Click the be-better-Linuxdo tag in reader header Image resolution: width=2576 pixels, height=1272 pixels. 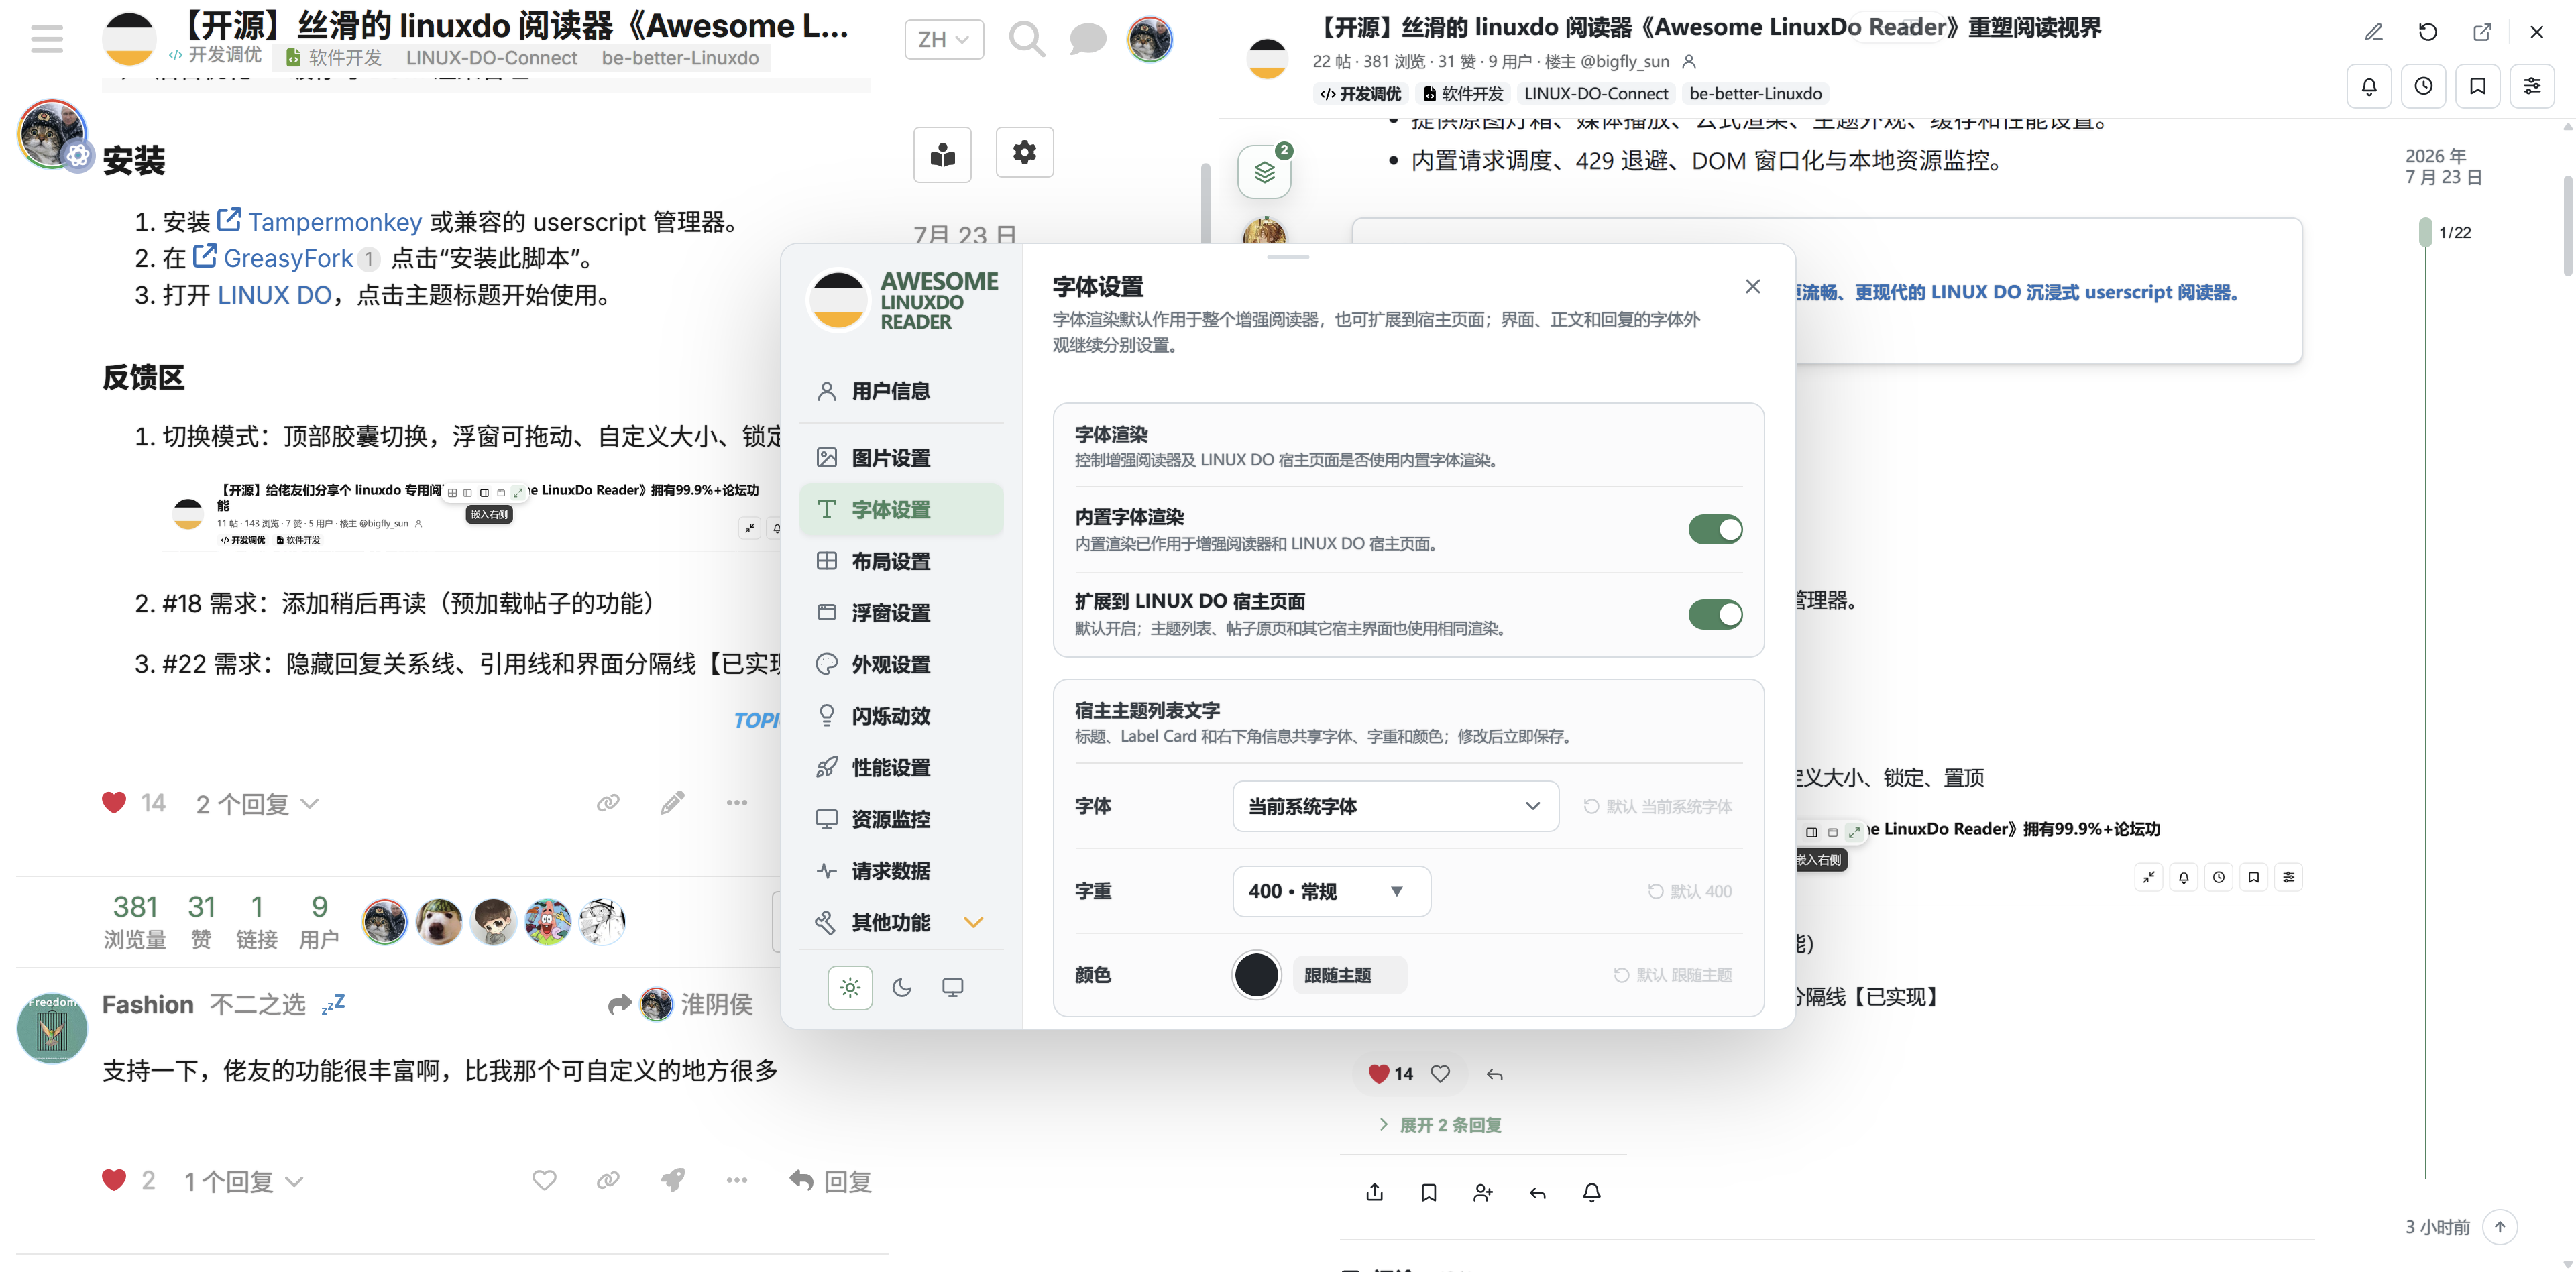point(1755,93)
